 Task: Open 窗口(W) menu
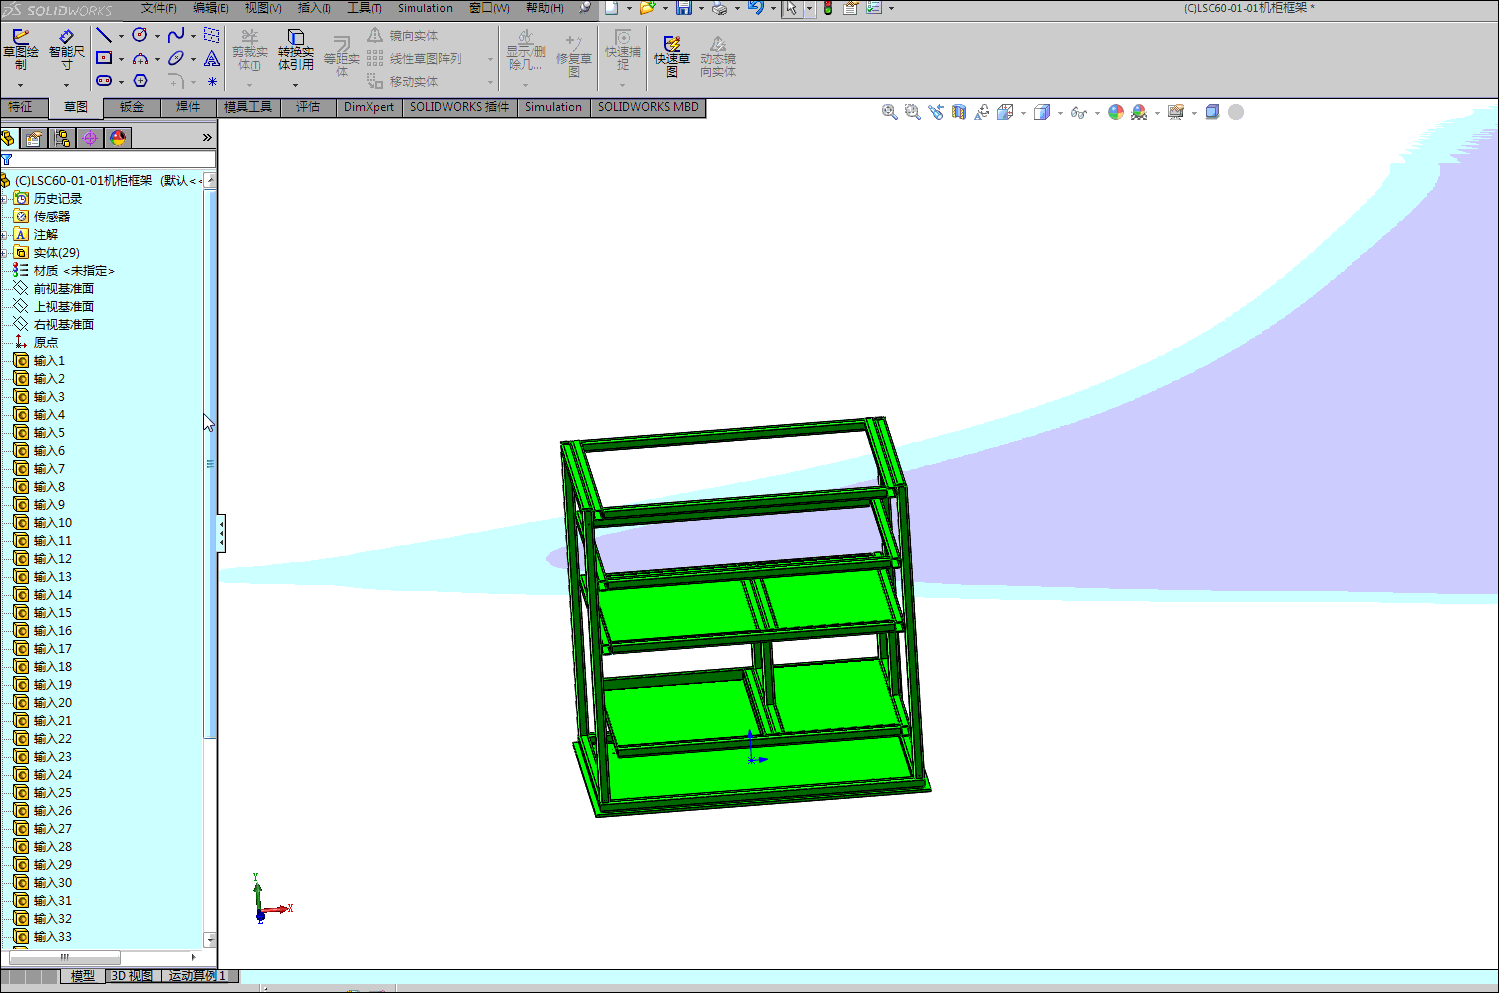(489, 8)
